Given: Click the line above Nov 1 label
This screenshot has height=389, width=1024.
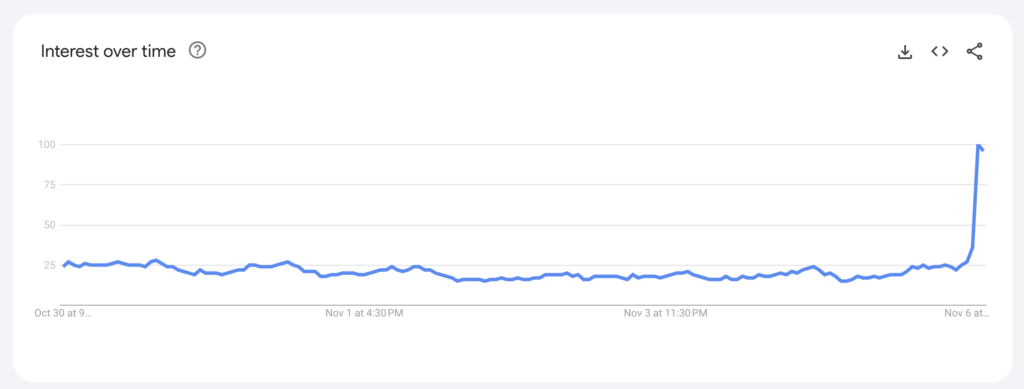Looking at the screenshot, I should [364, 272].
